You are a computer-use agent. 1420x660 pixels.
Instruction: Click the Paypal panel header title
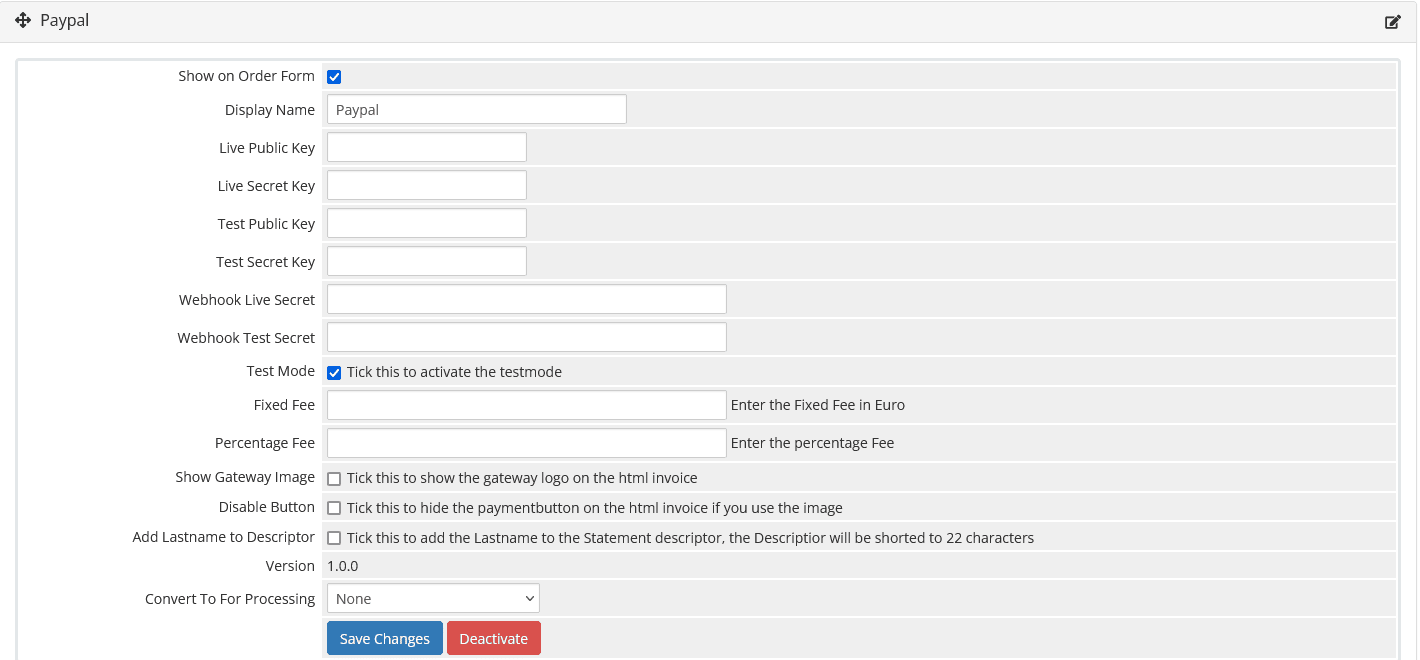pyautogui.click(x=65, y=21)
